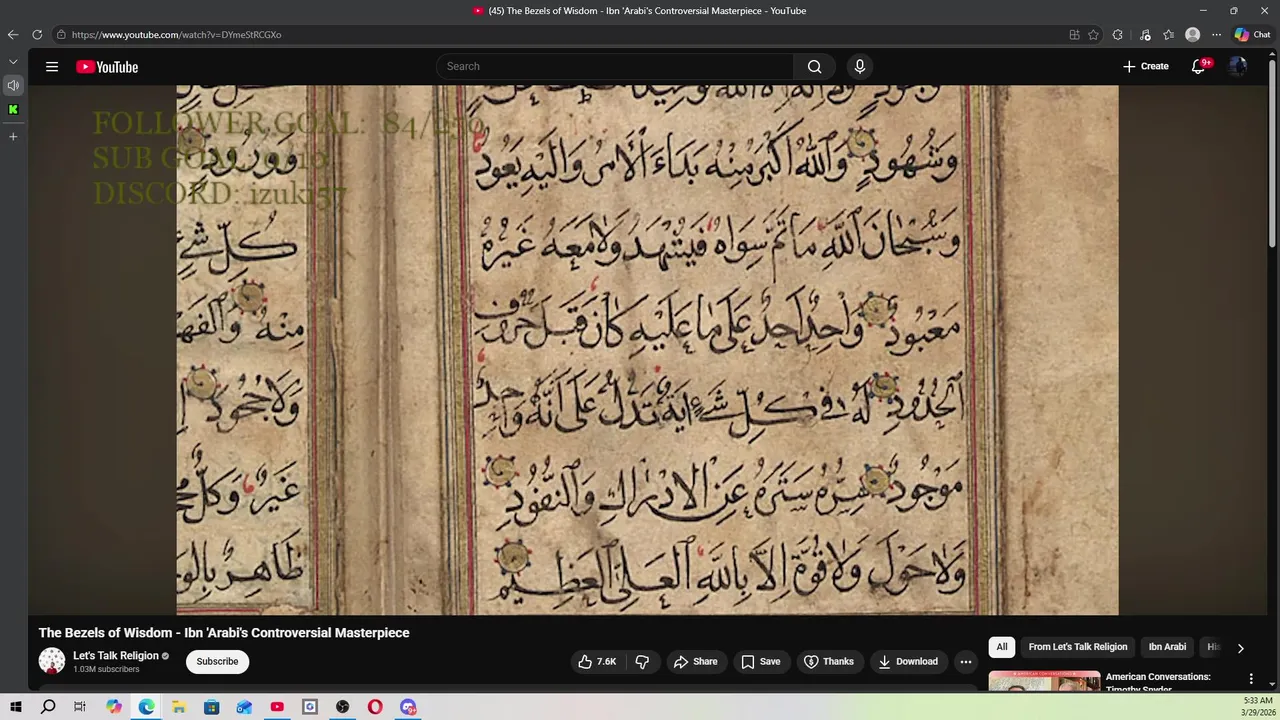
Task: Launch Copilot from the taskbar
Action: tap(114, 707)
